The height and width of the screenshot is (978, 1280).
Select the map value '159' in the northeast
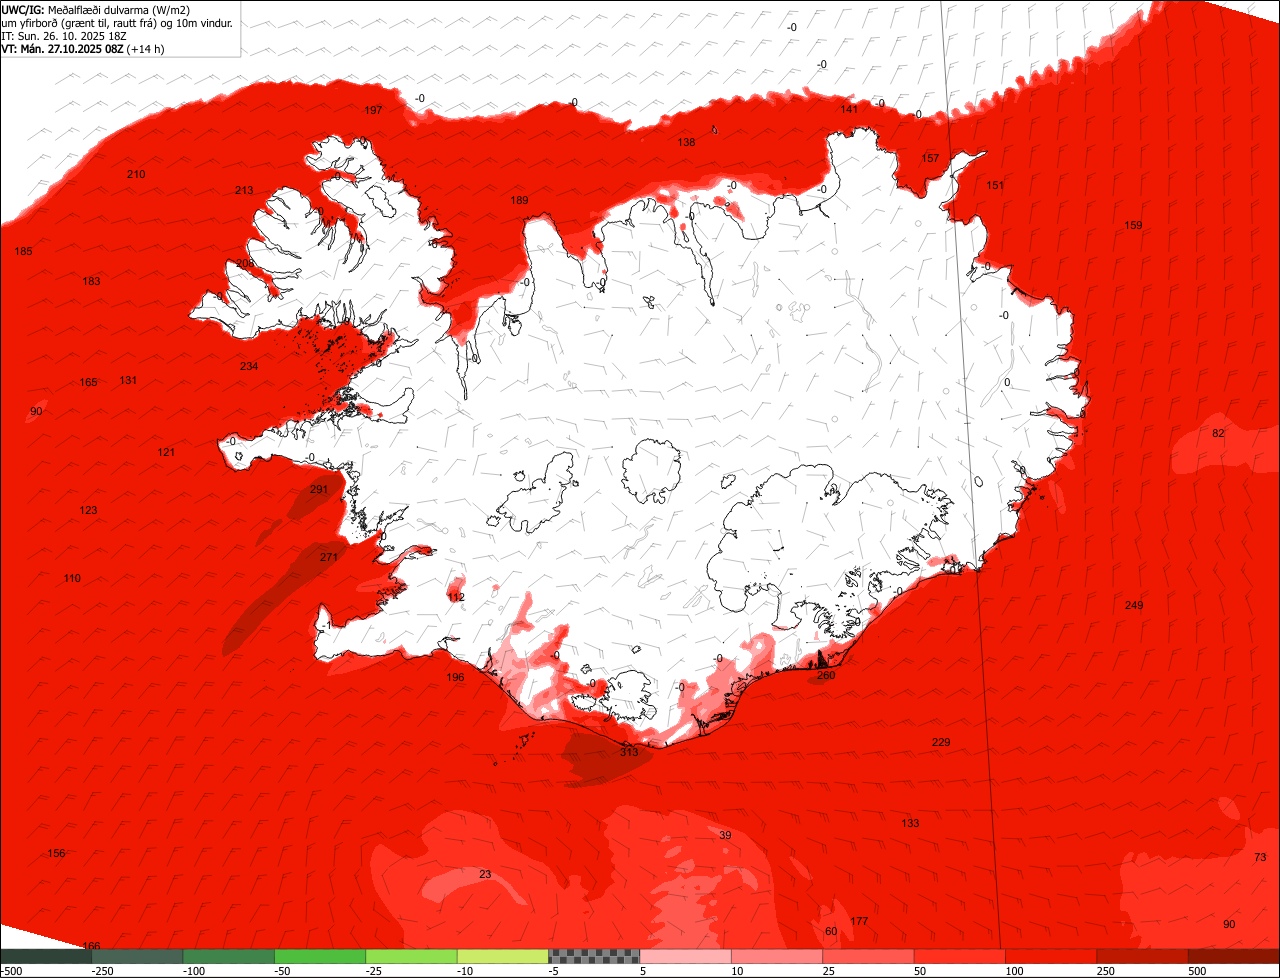(x=1133, y=226)
